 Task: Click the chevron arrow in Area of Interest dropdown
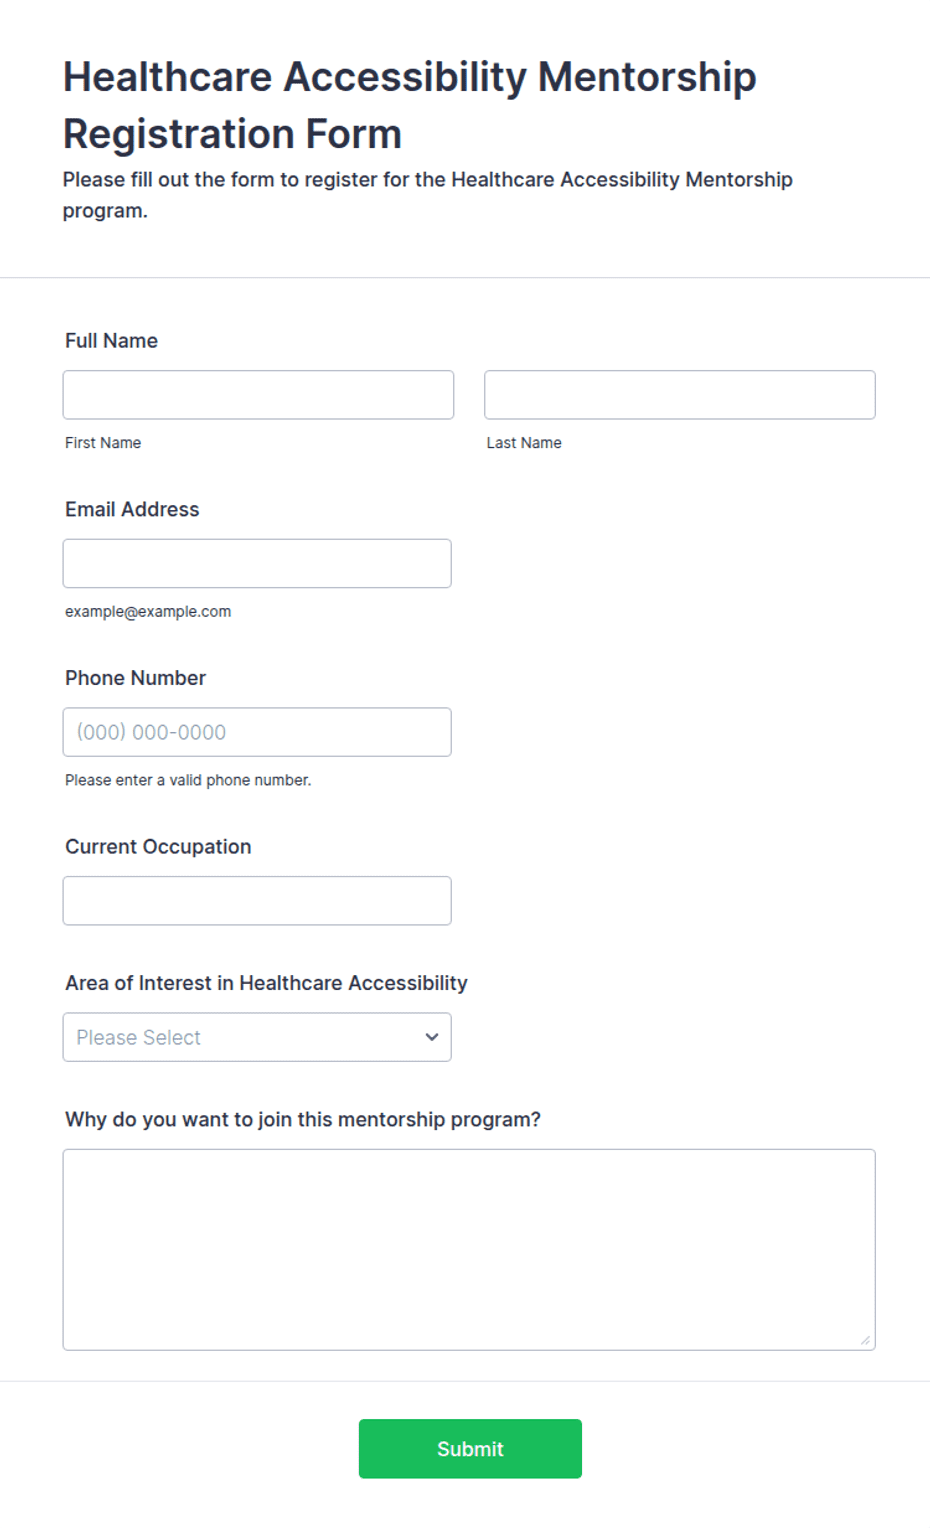[x=432, y=1037]
